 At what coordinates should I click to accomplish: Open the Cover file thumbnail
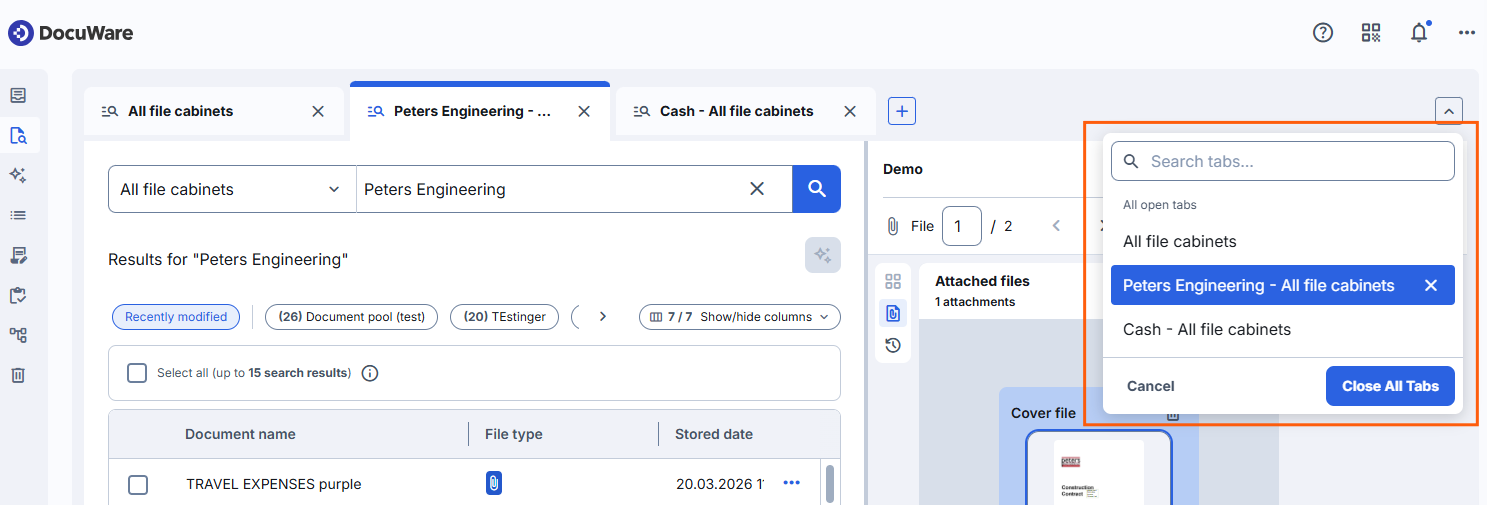click(1099, 470)
